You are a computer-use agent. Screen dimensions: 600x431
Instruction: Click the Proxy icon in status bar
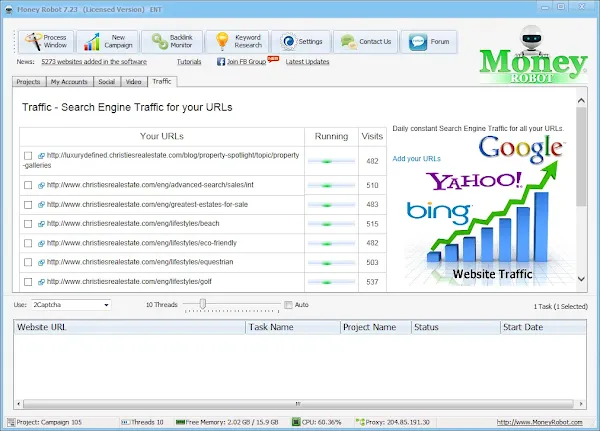pyautogui.click(x=360, y=422)
